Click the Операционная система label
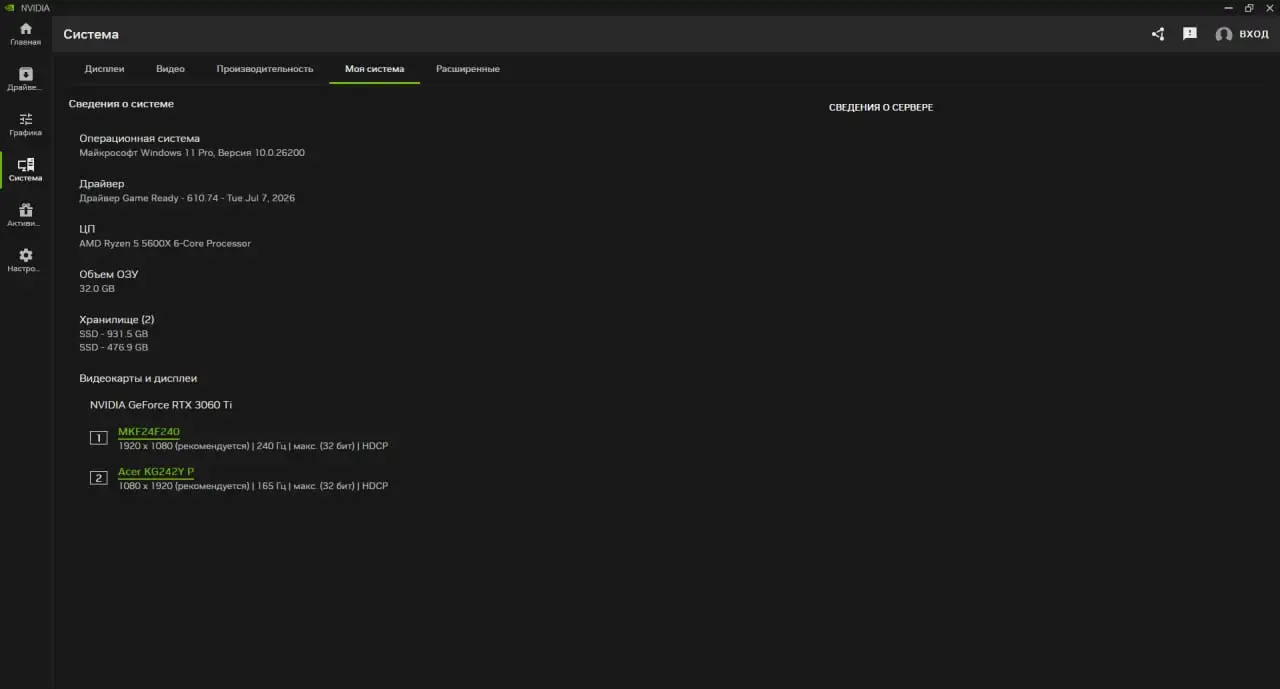This screenshot has height=689, width=1280. point(140,139)
